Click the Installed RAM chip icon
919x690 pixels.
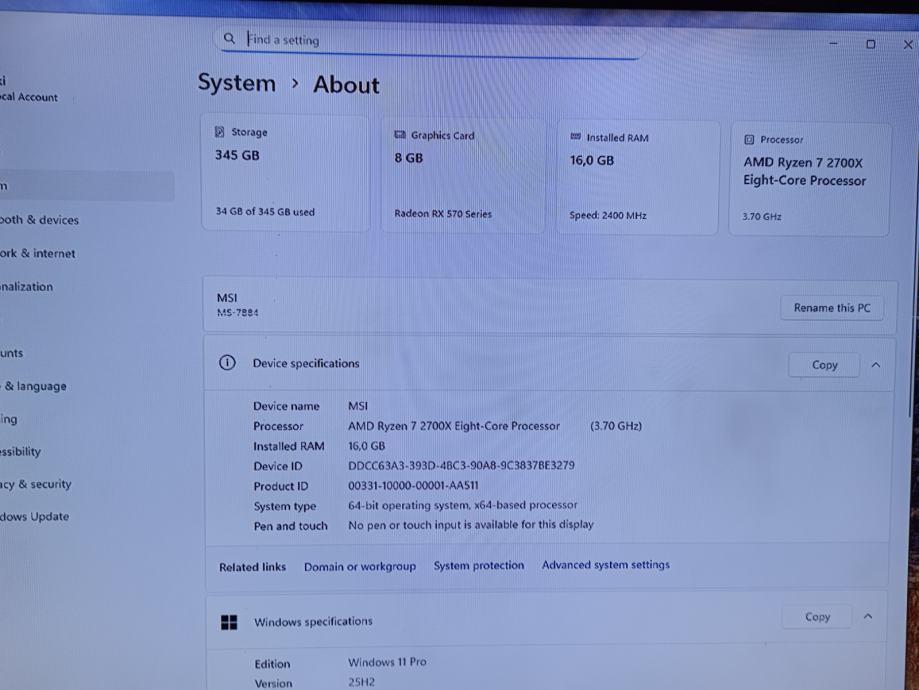point(576,137)
